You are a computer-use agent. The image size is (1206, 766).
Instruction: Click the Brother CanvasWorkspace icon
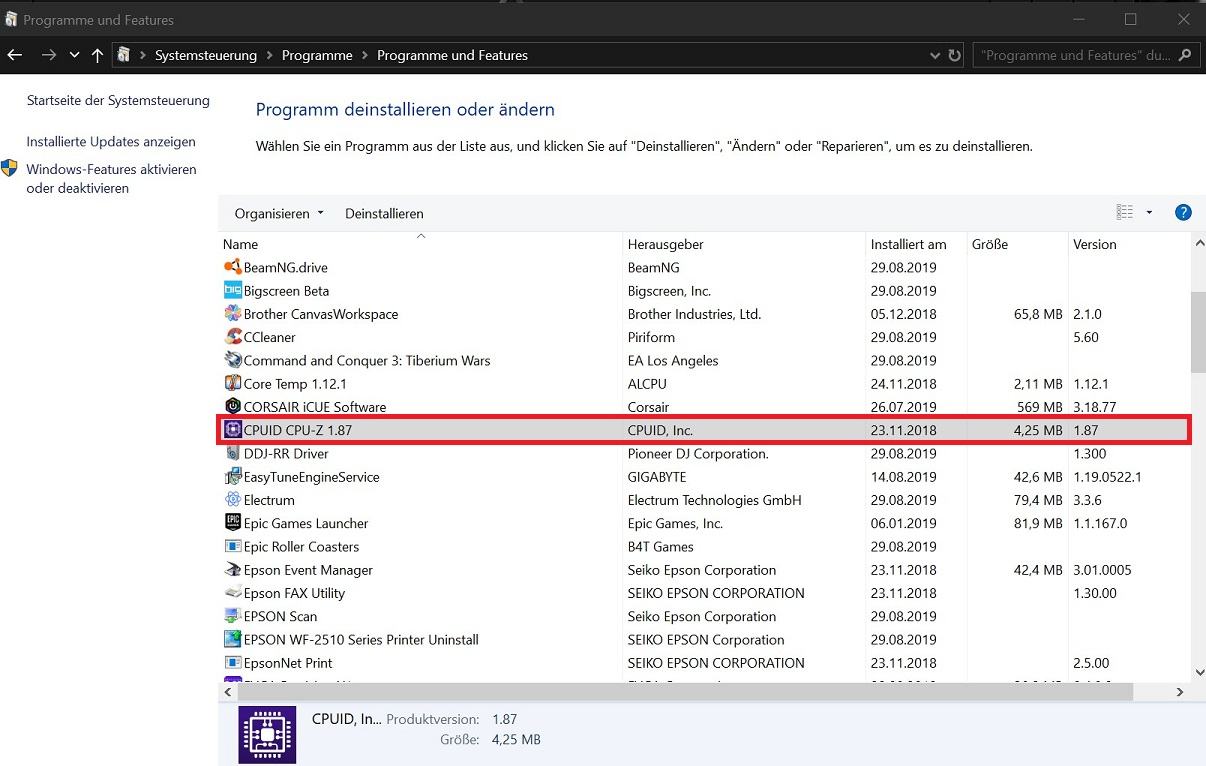tap(232, 314)
